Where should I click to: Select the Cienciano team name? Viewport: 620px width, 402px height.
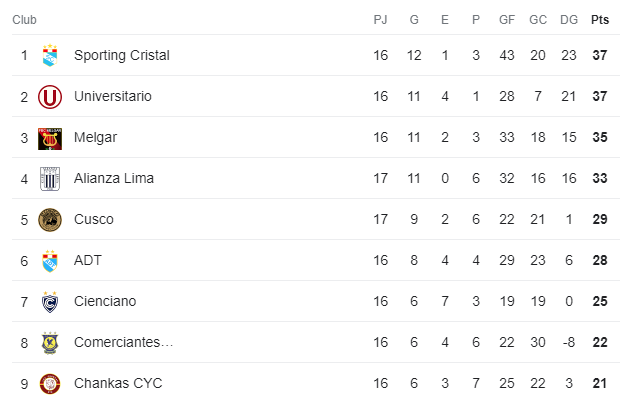[105, 302]
